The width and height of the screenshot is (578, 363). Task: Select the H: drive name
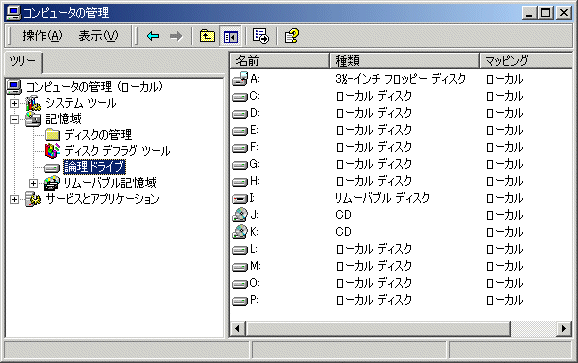255,181
